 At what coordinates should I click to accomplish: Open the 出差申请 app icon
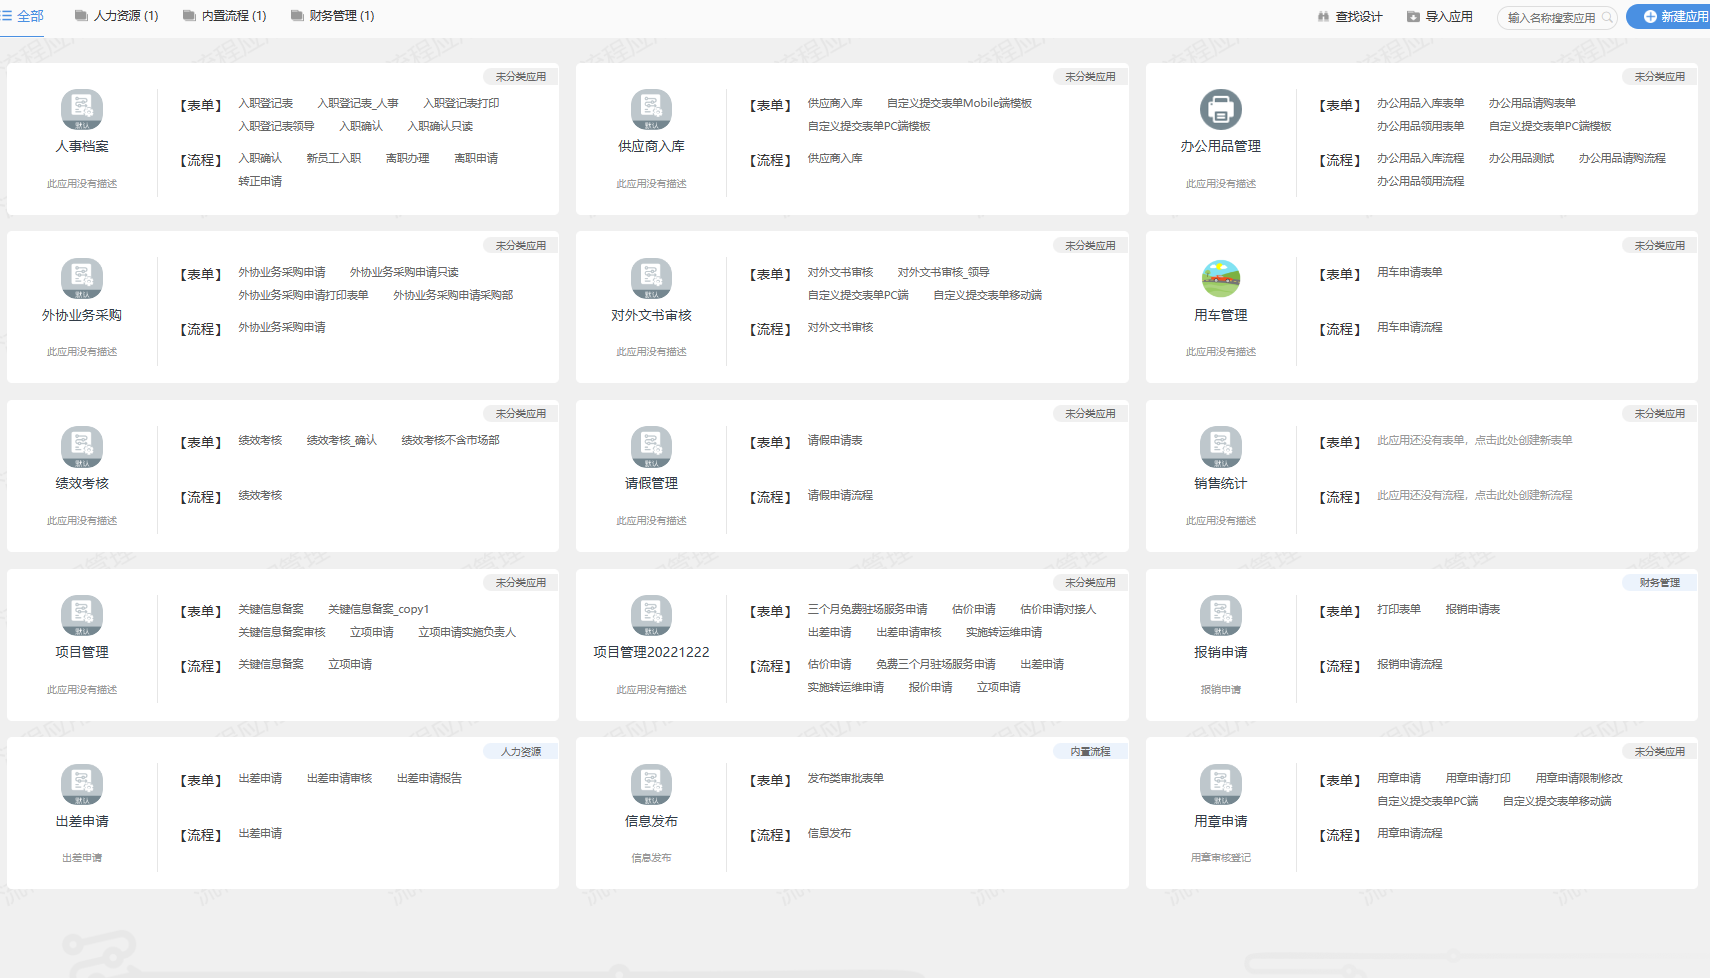[x=82, y=785]
